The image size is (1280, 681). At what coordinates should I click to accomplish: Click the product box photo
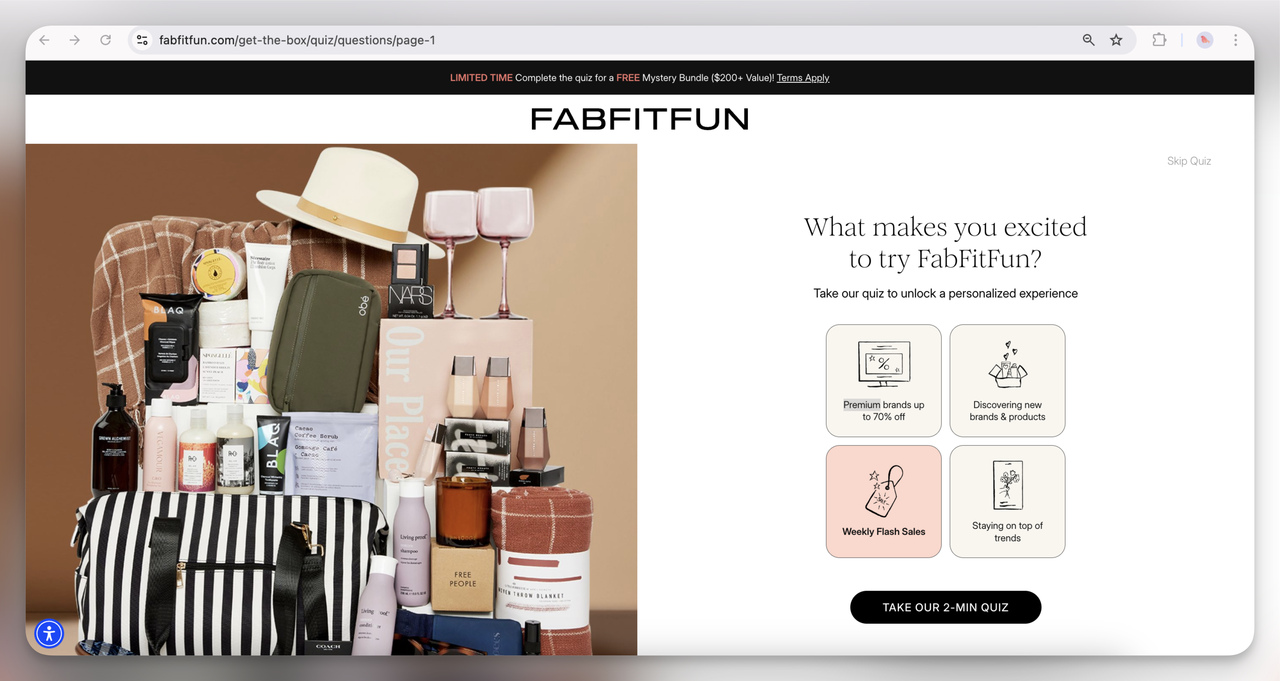pos(331,399)
